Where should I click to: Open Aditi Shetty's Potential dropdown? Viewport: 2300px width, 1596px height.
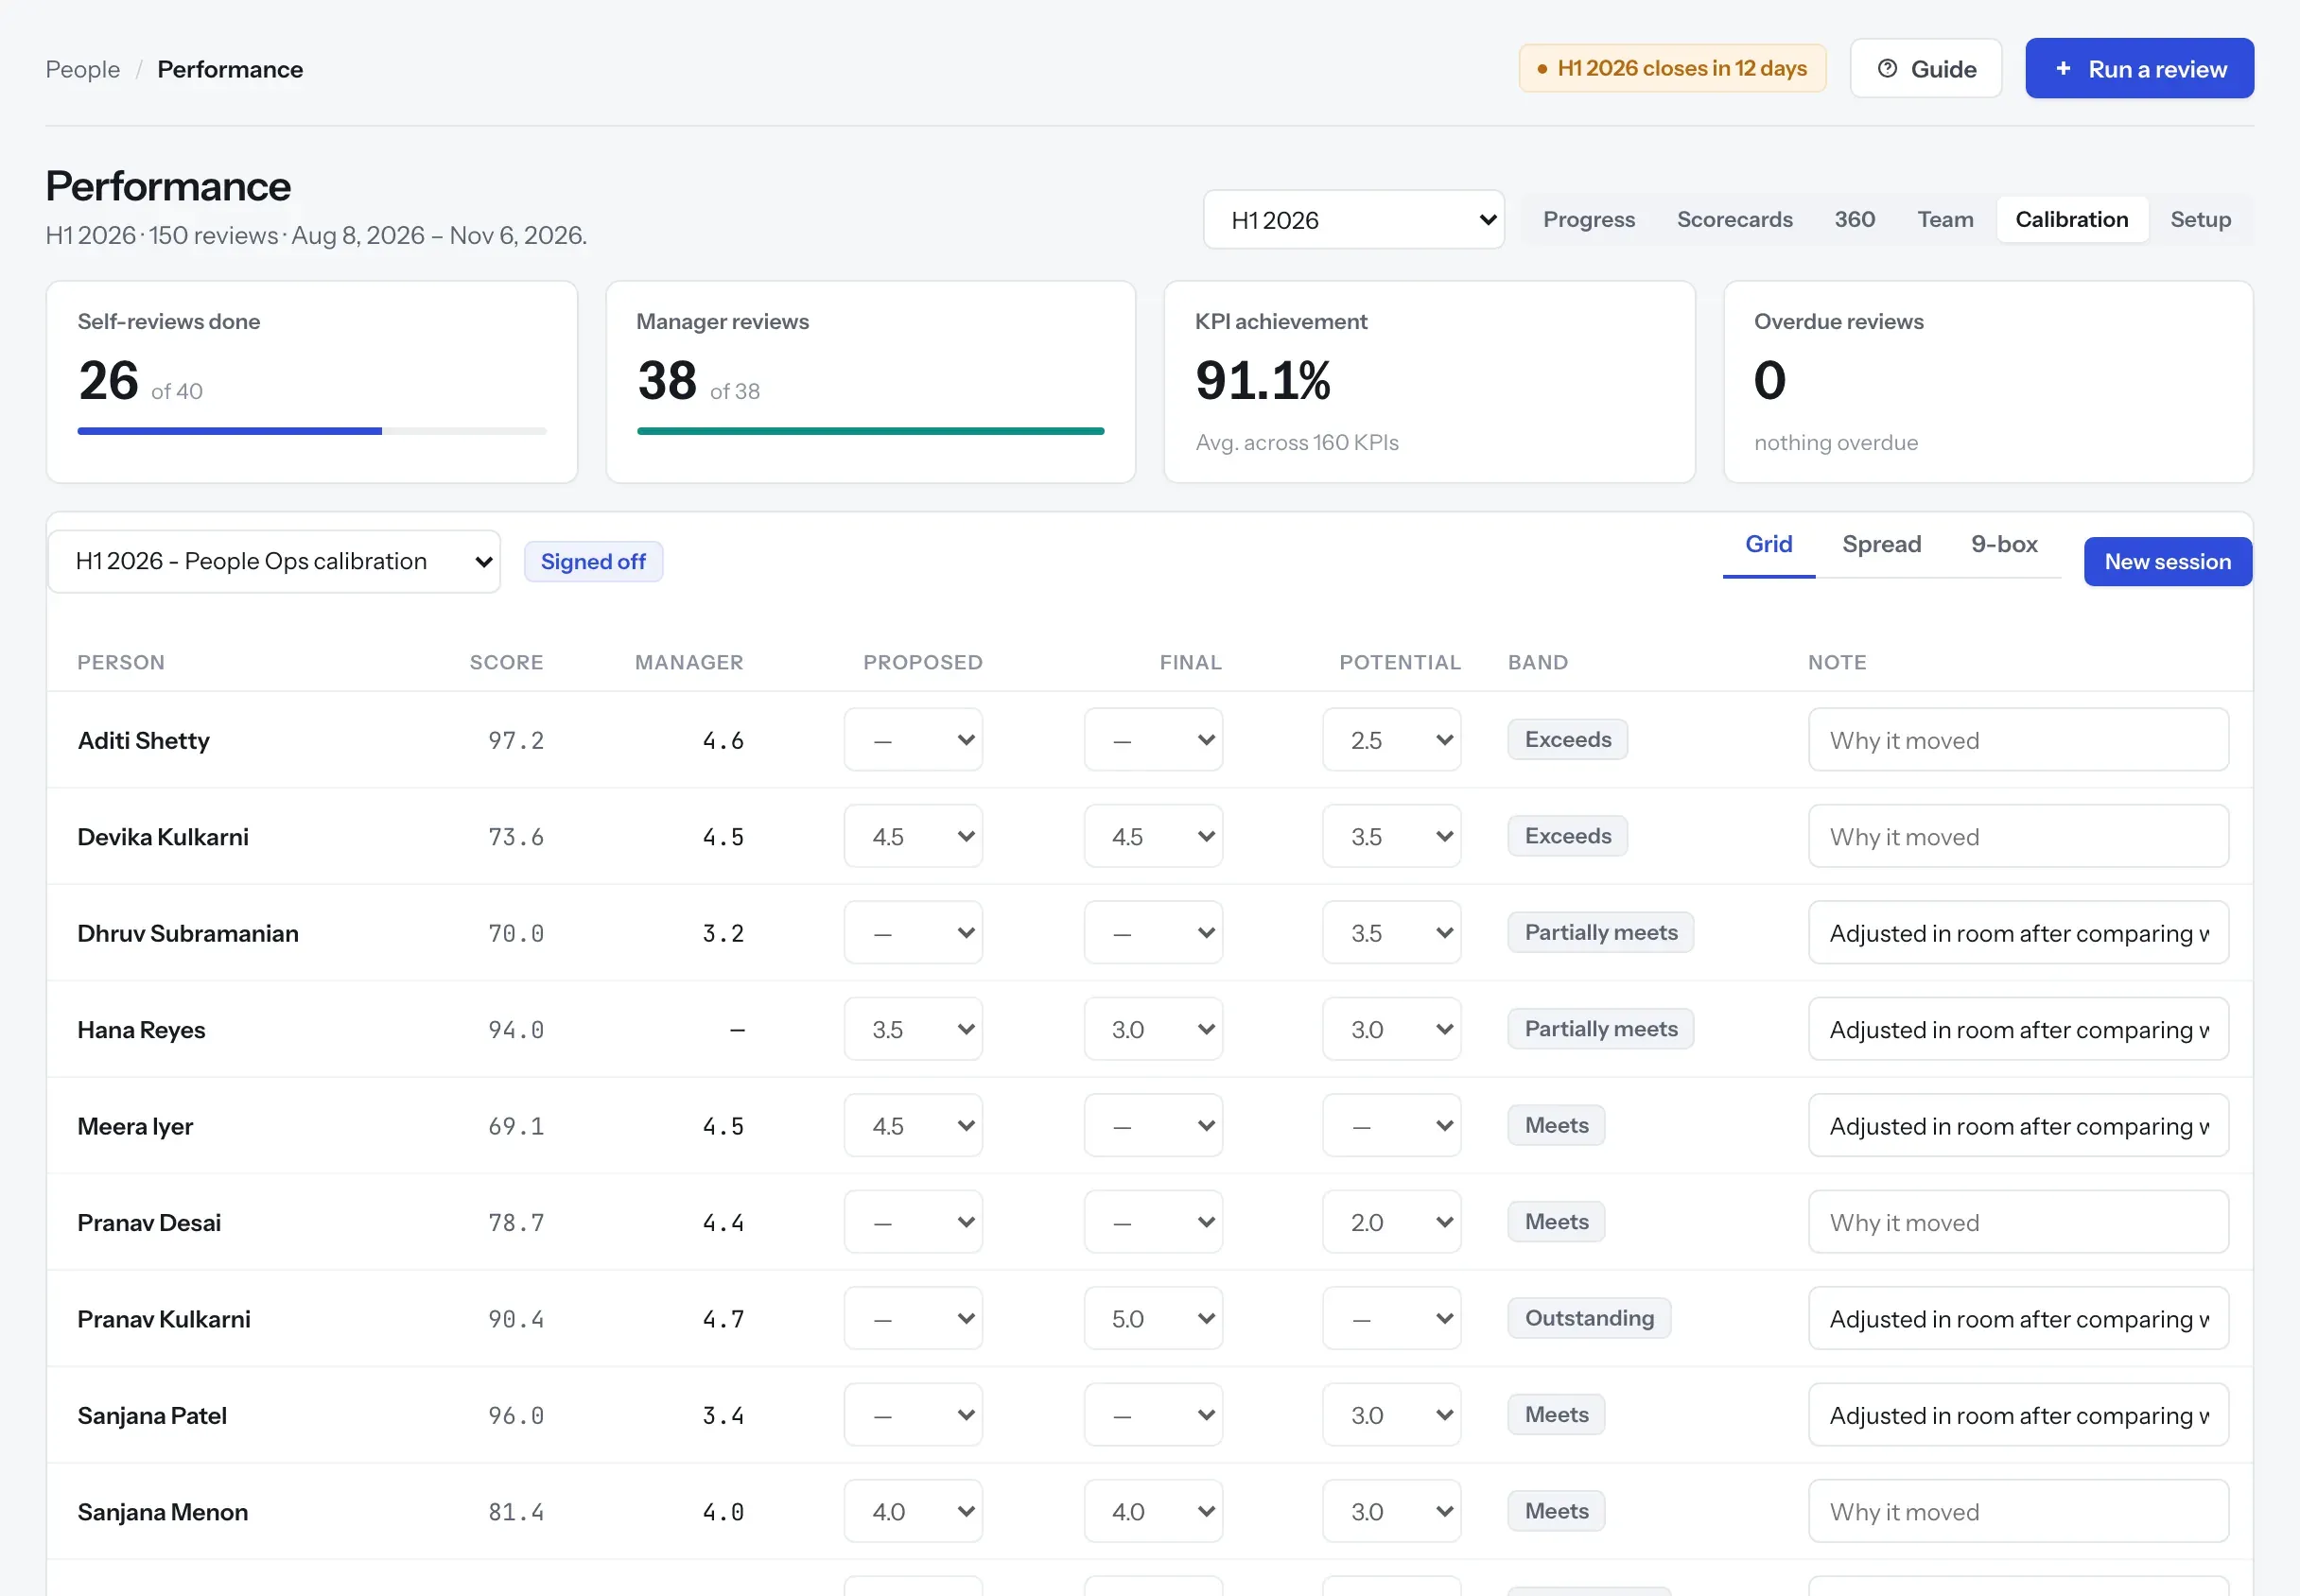[x=1391, y=740]
